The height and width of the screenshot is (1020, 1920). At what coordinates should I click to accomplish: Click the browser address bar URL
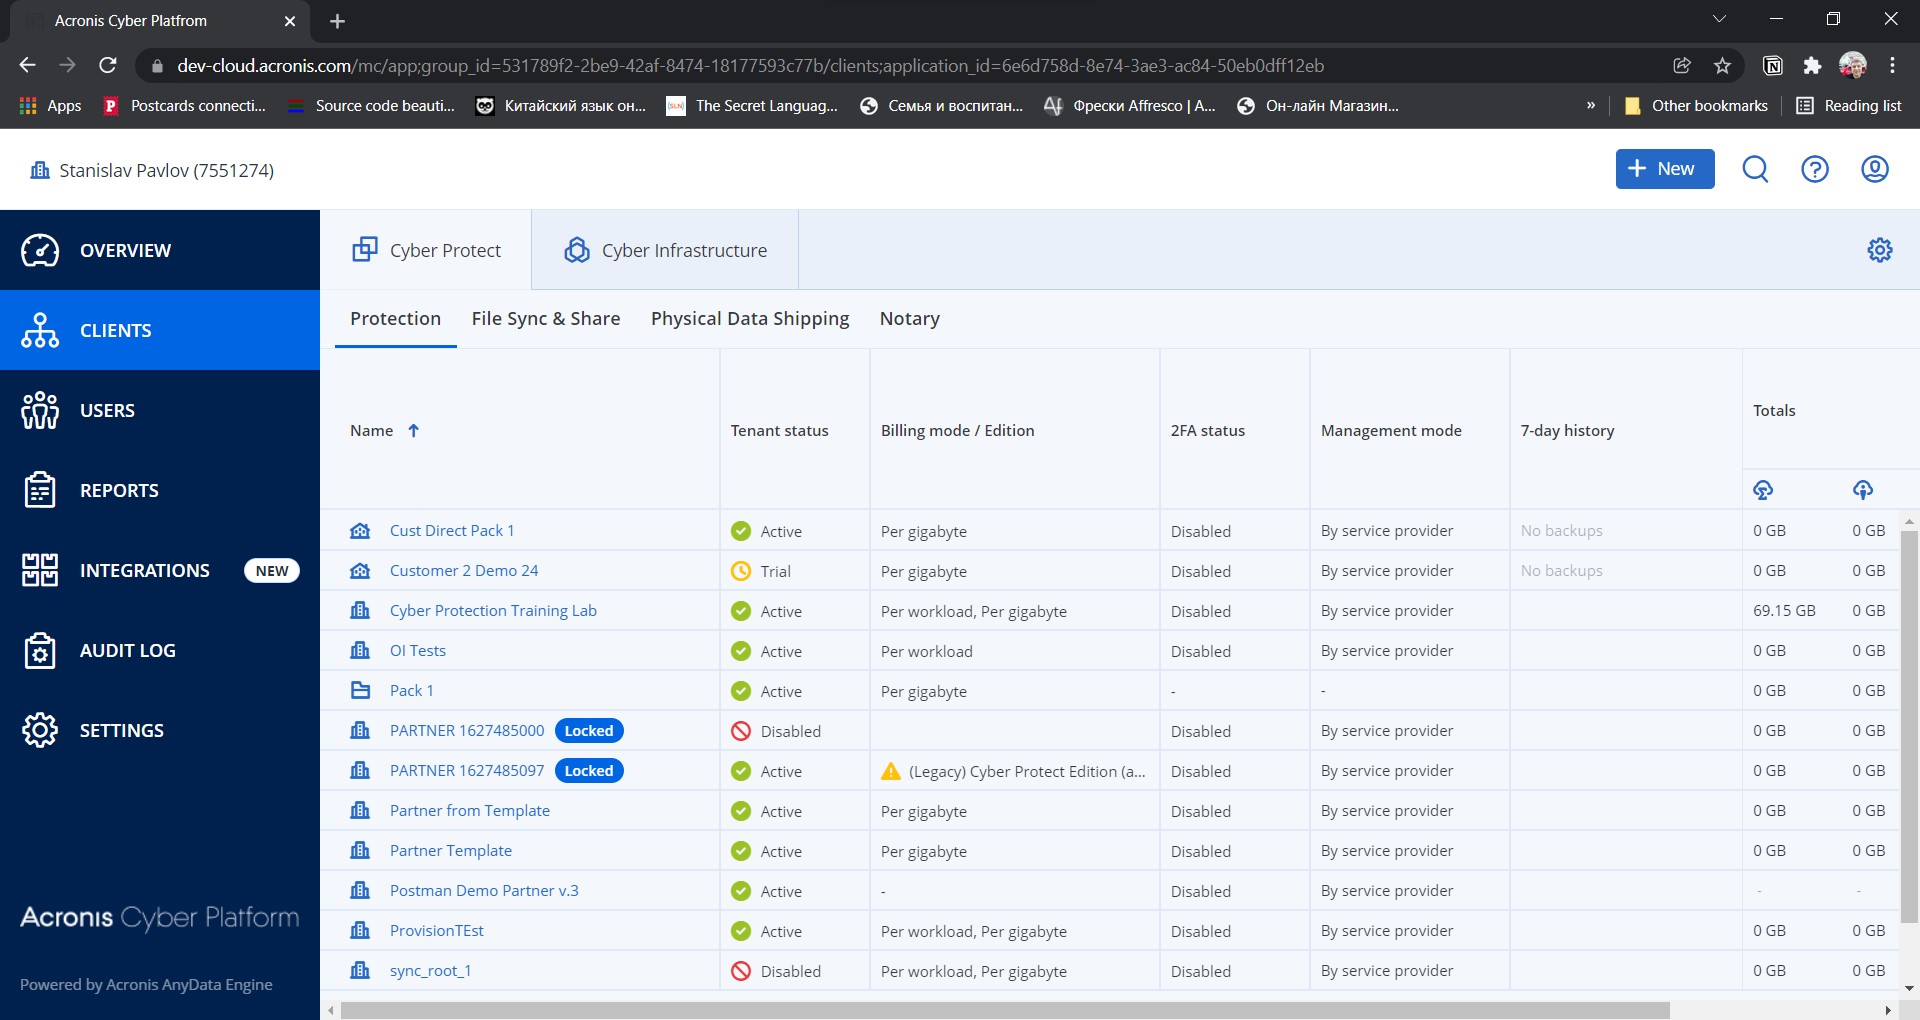tap(750, 65)
